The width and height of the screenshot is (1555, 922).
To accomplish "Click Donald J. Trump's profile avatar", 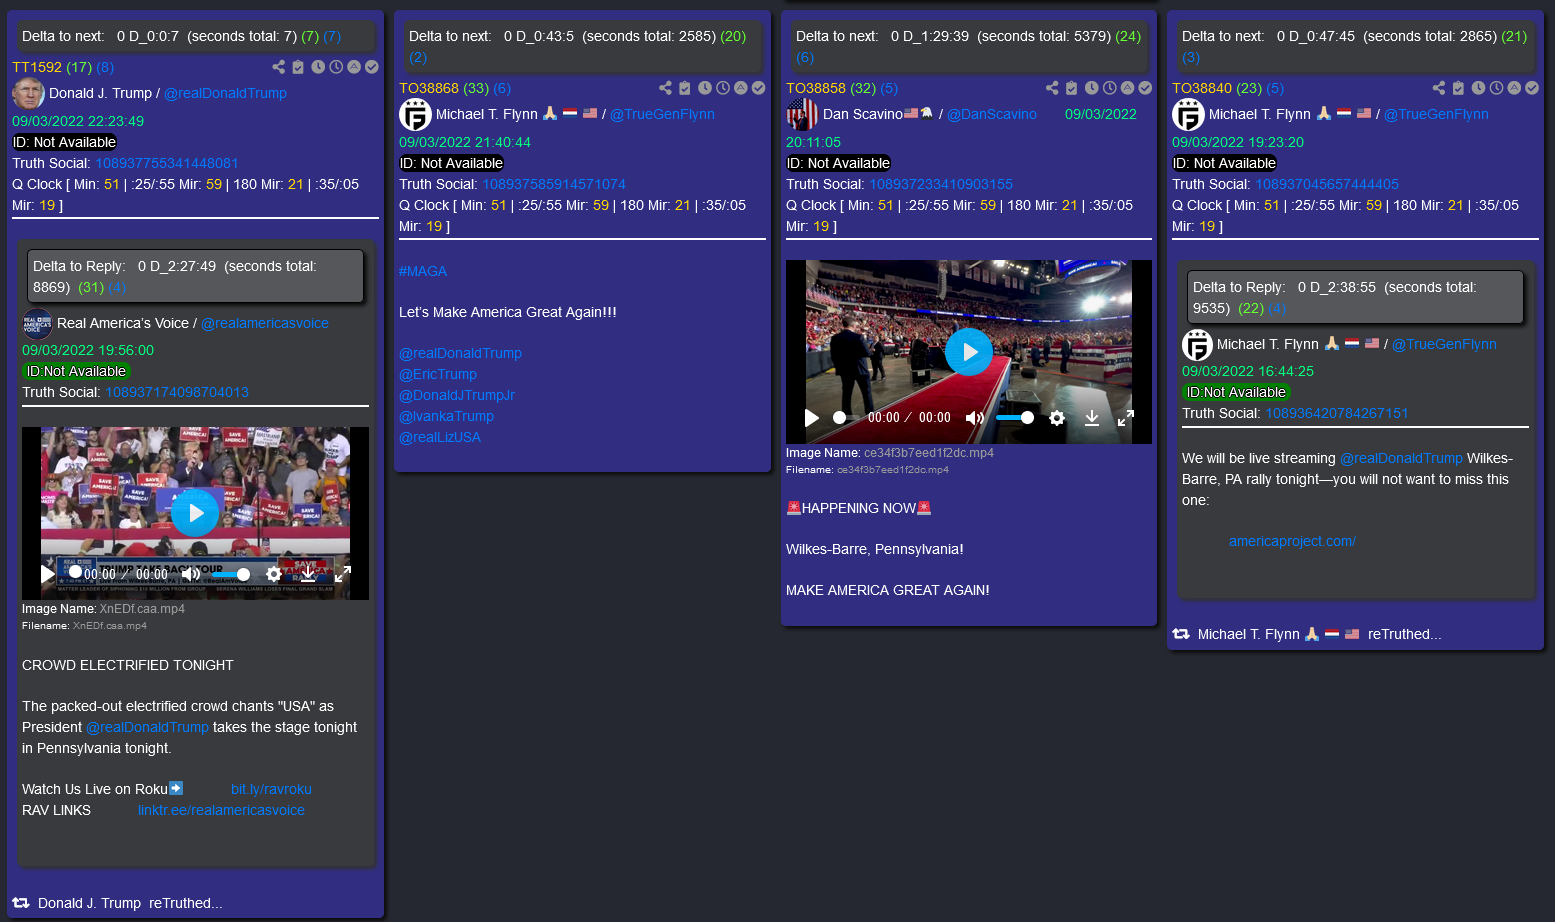I will (x=28, y=93).
